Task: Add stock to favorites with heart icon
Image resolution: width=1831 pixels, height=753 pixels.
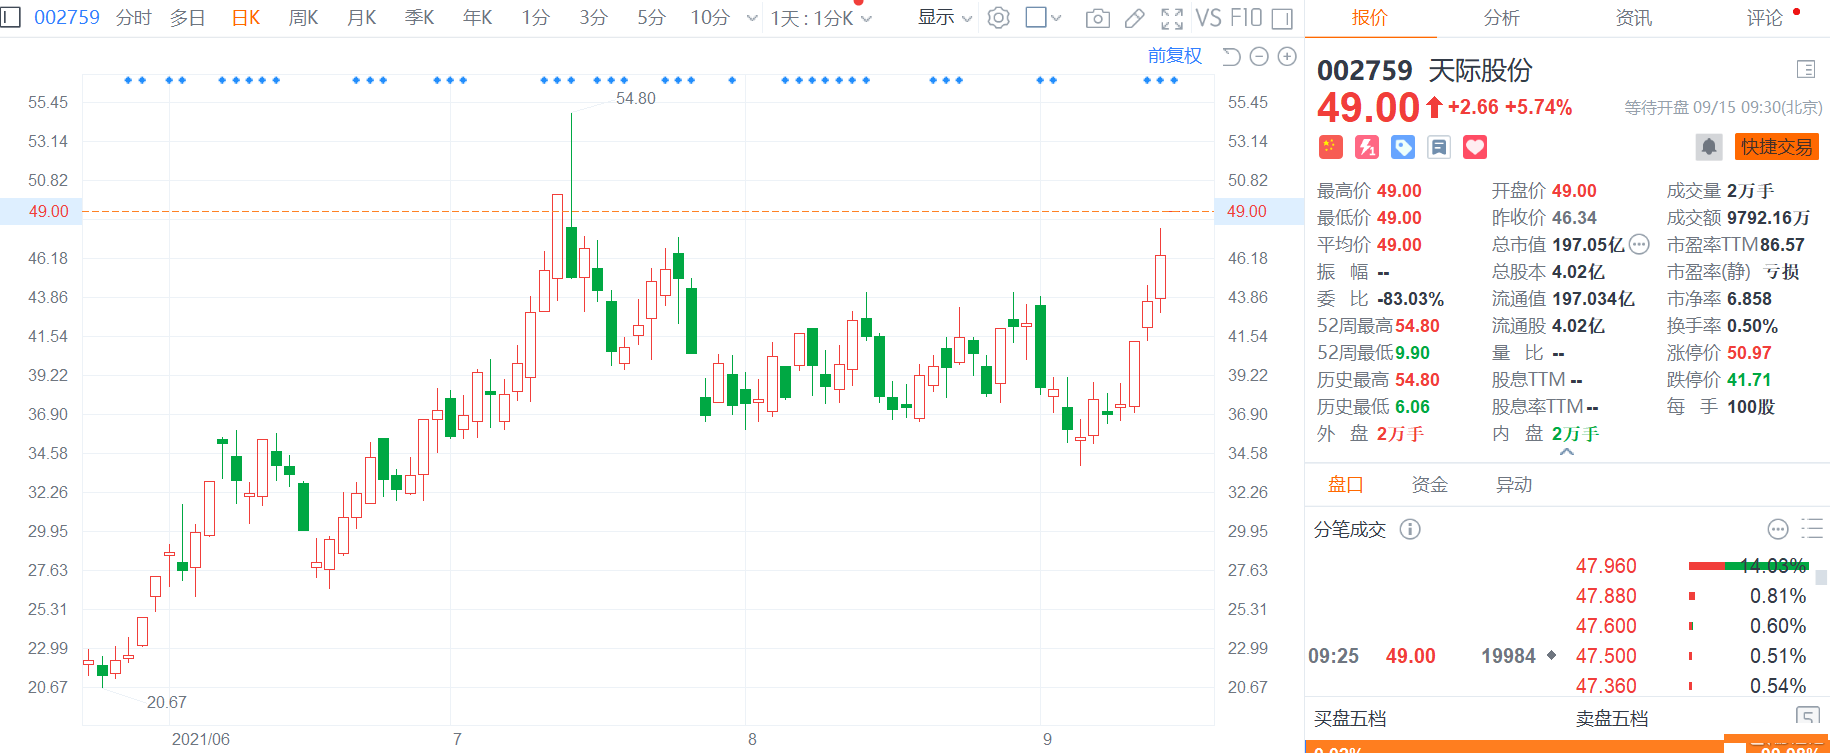Action: pyautogui.click(x=1475, y=148)
